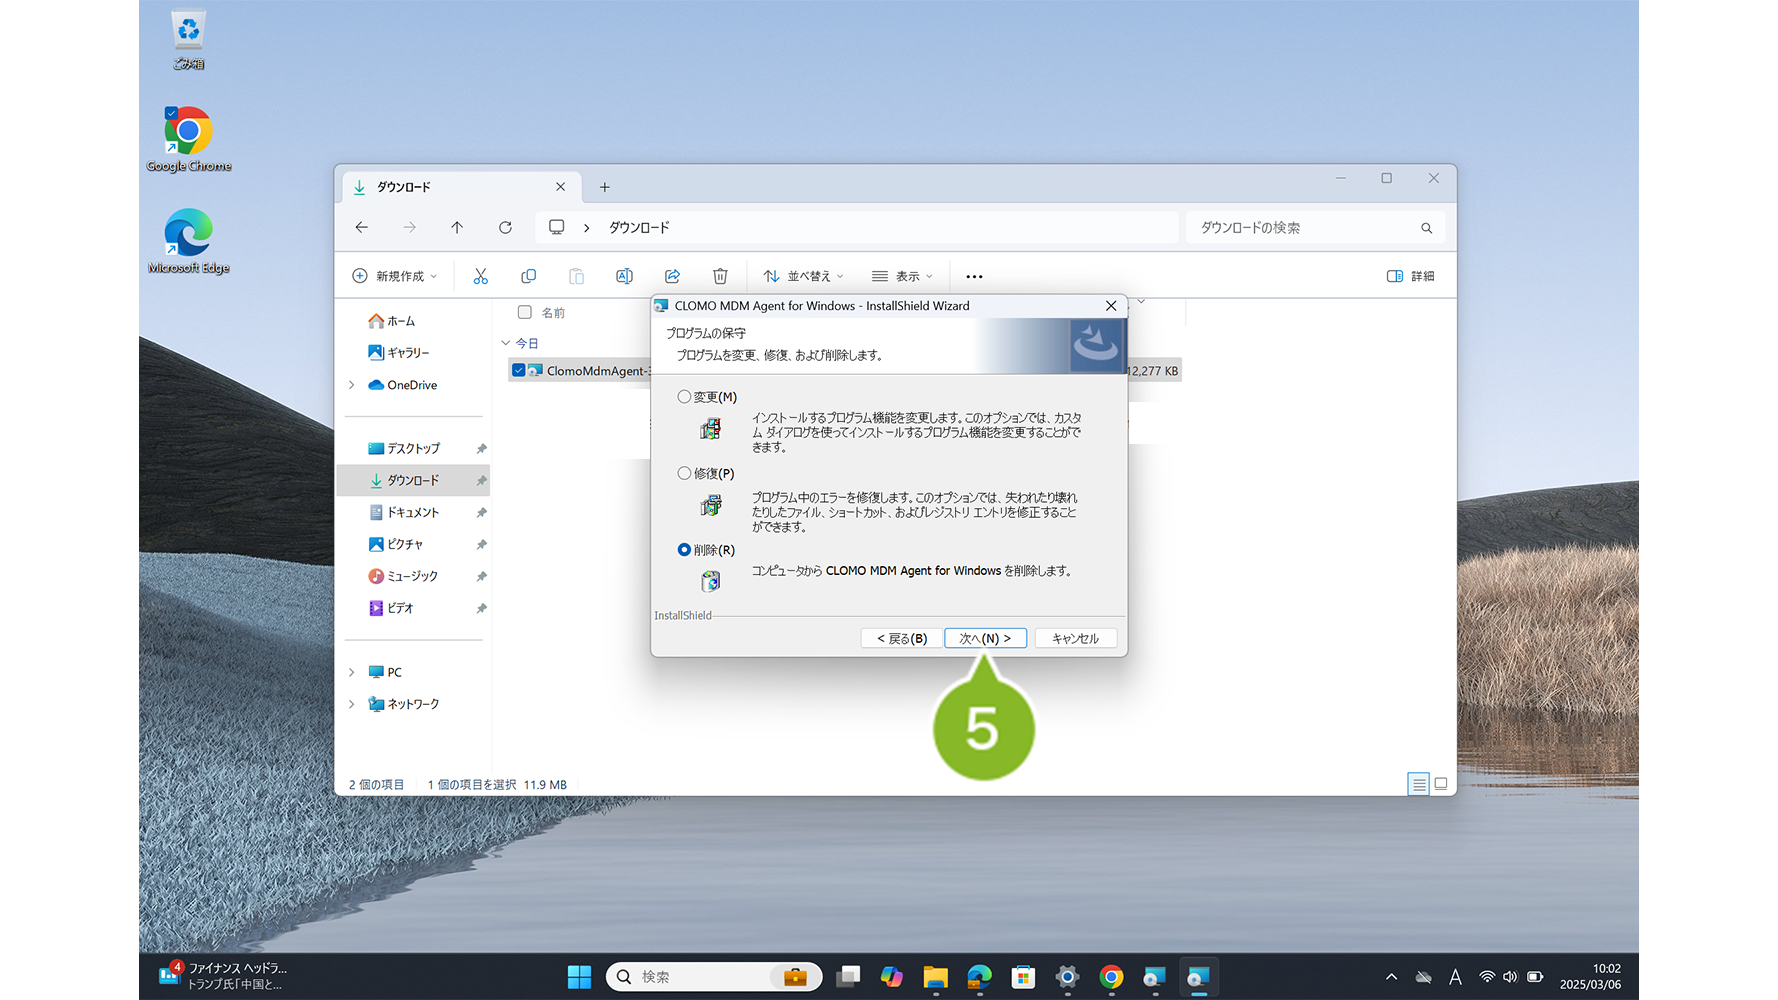The image size is (1778, 1000).
Task: Open ホーム in navigation pane
Action: [x=392, y=321]
